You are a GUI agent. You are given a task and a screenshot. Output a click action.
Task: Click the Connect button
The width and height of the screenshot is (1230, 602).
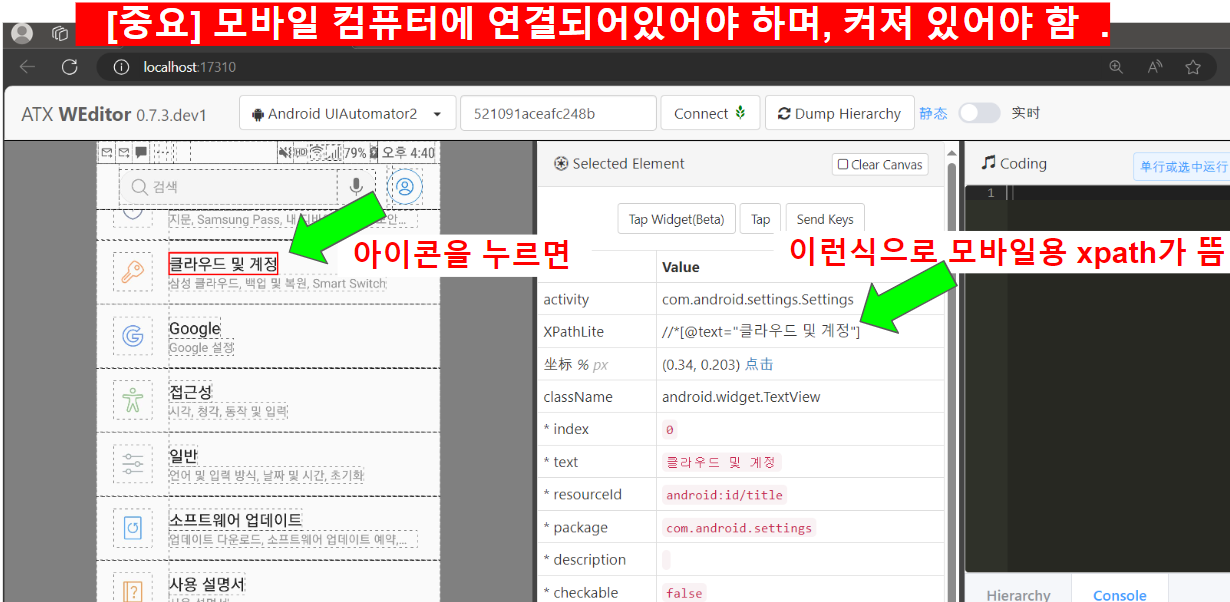coord(710,113)
